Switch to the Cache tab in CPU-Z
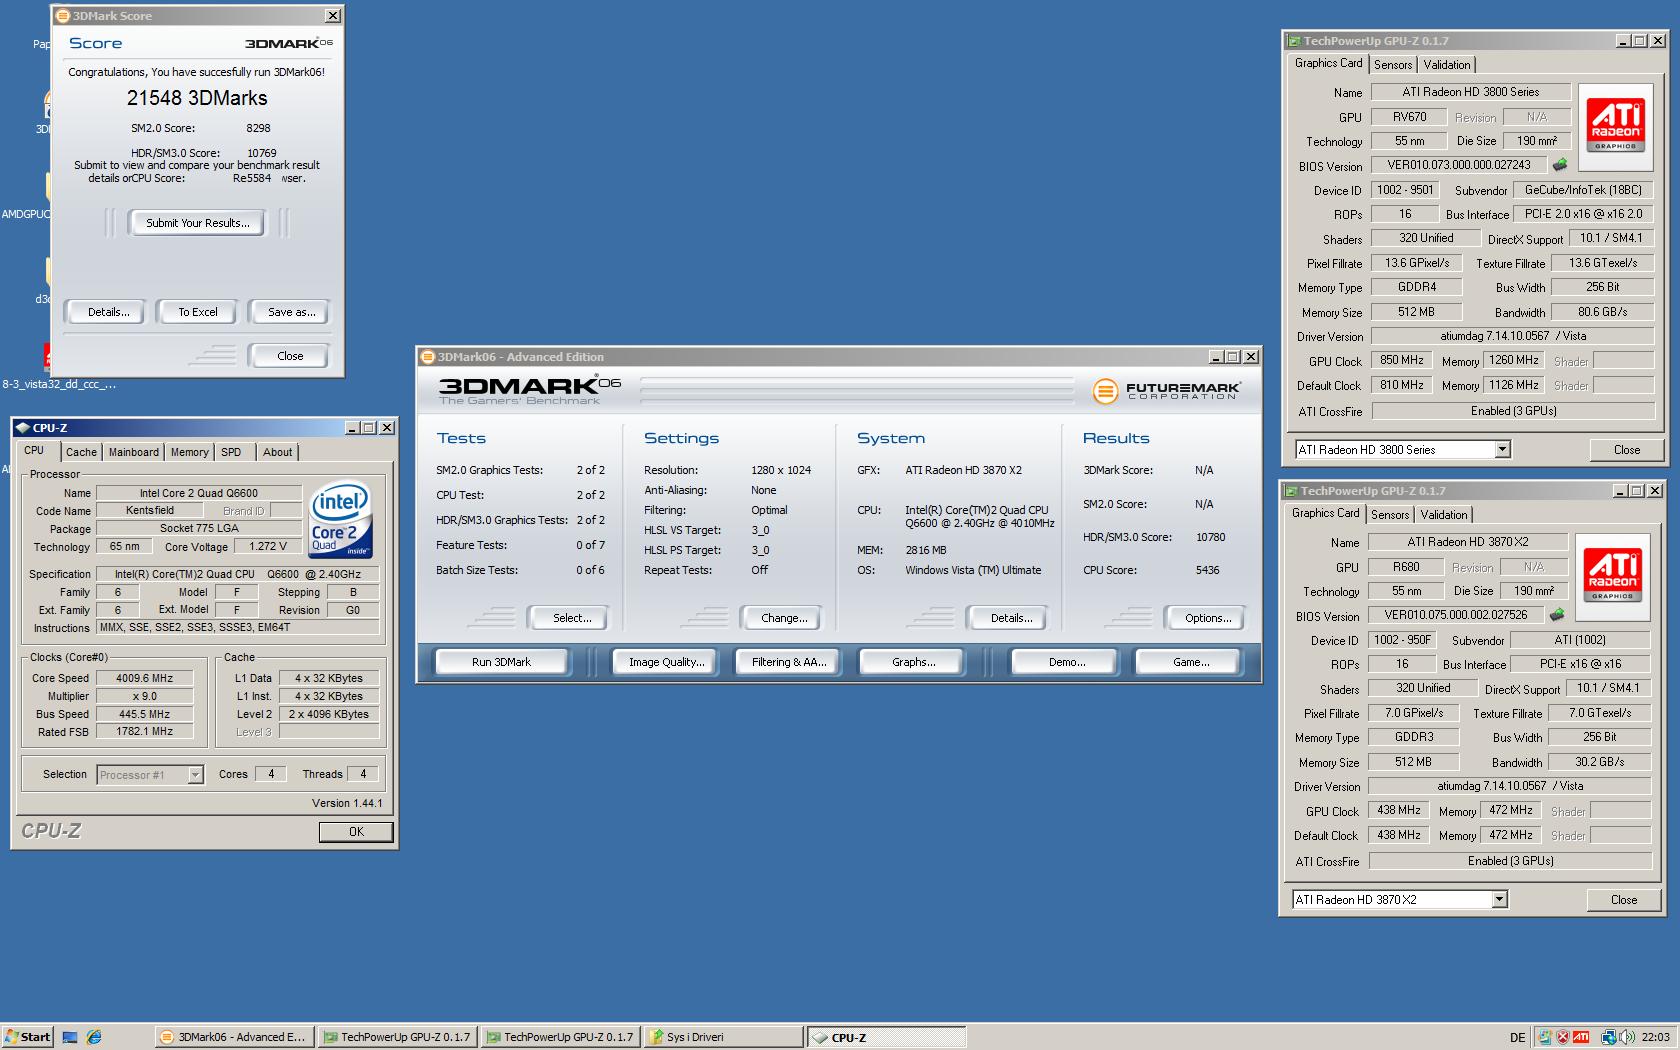The width and height of the screenshot is (1680, 1050). 81,452
